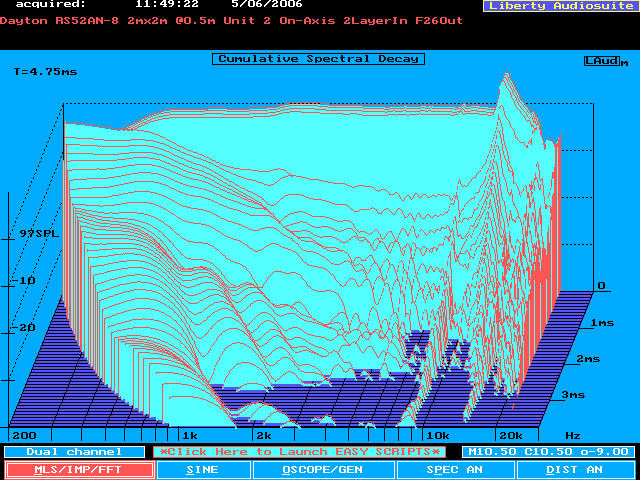The image size is (640, 480).
Task: Click the Liberty Audiosuite title badge
Action: point(558,6)
